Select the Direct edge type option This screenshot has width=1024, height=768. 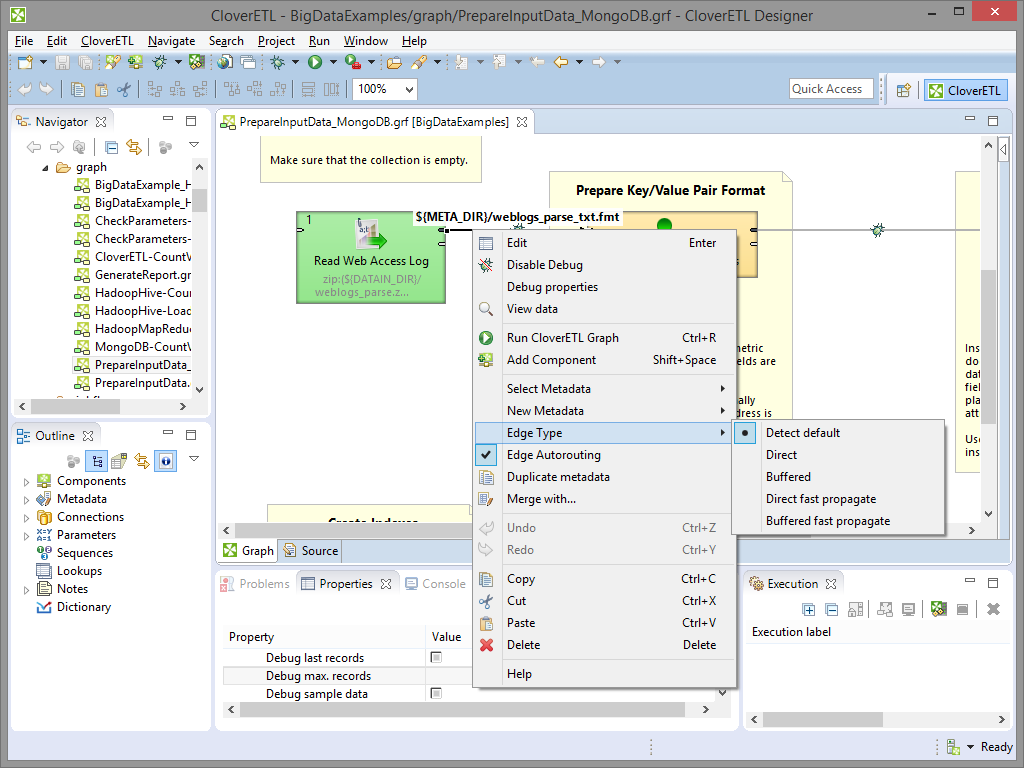[x=781, y=455]
